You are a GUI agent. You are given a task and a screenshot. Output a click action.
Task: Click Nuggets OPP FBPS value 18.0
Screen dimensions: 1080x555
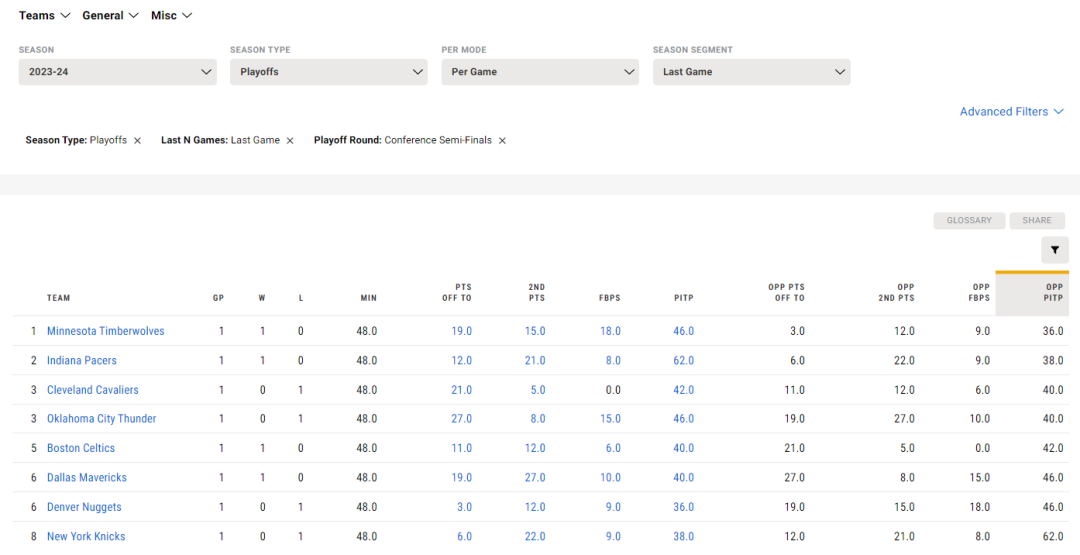[x=980, y=507]
